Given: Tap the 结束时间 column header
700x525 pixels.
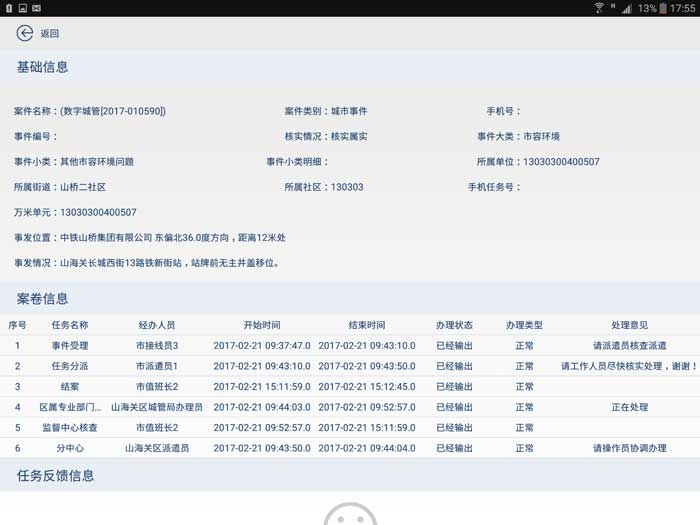Looking at the screenshot, I should click(367, 325).
